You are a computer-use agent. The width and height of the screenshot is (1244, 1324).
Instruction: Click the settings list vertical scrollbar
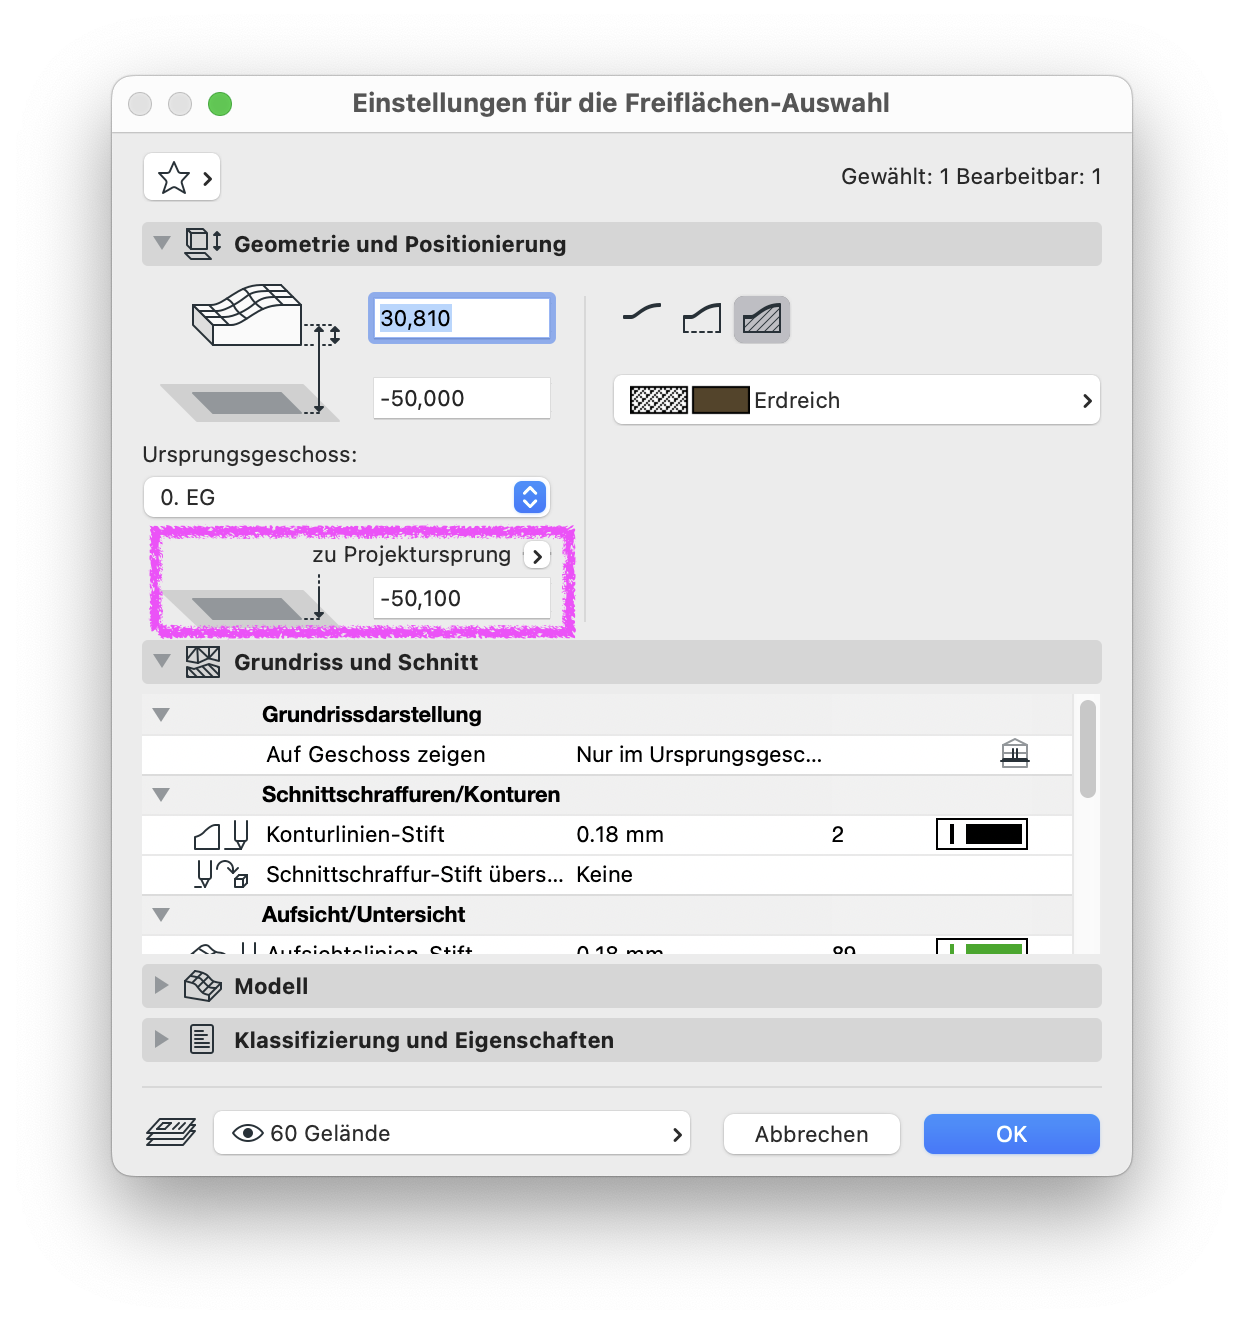[1088, 750]
